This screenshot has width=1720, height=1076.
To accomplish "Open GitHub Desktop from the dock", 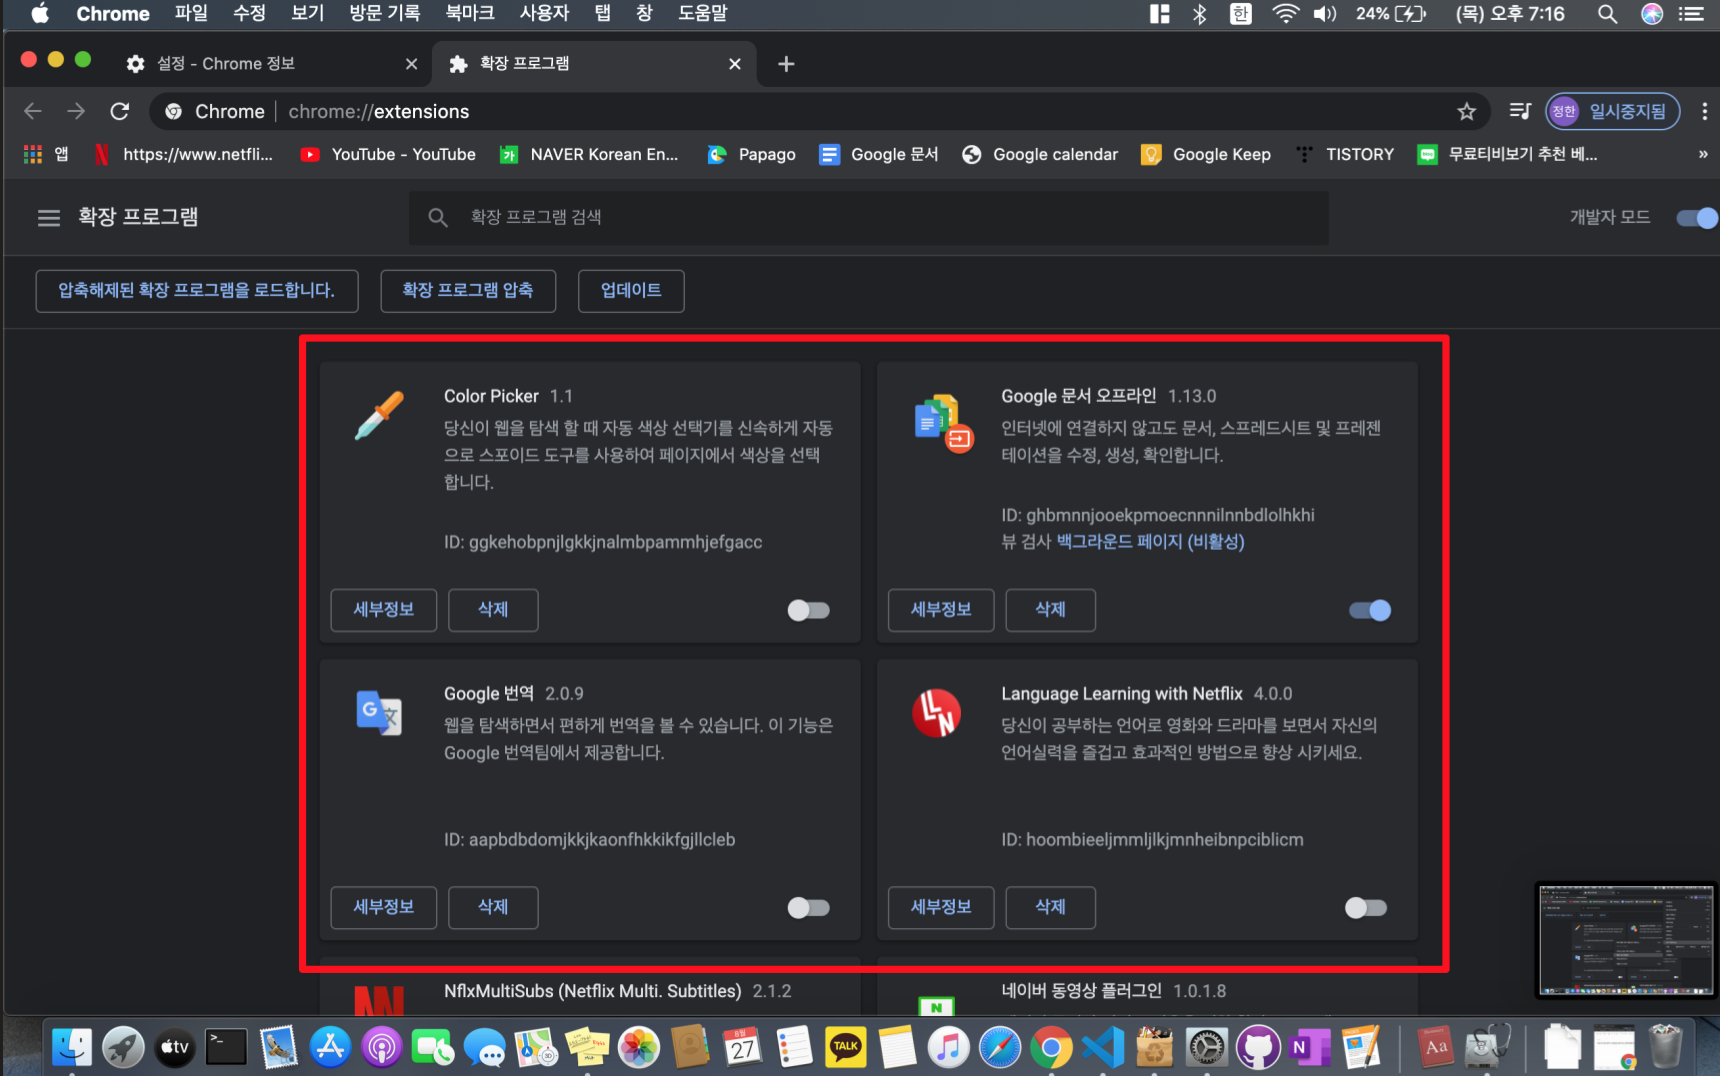I will coord(1258,1047).
